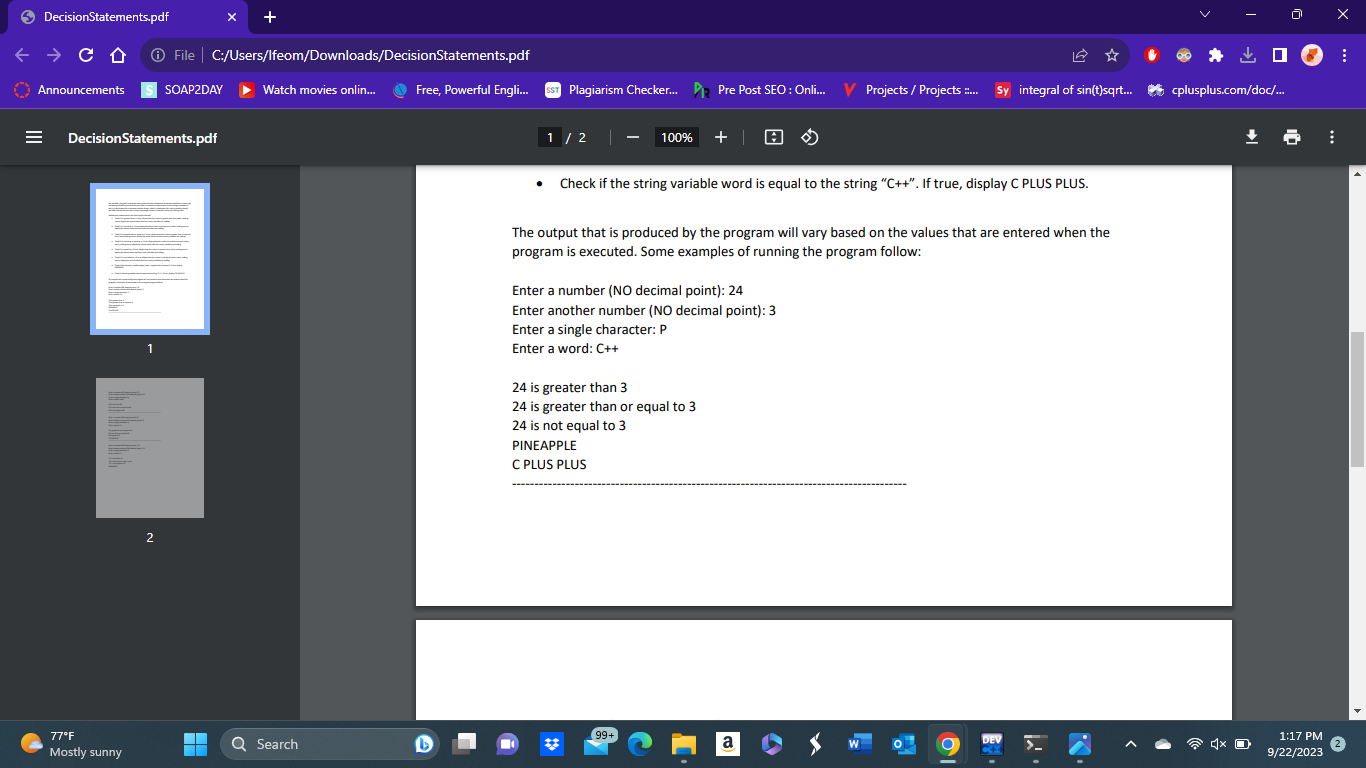Viewport: 1366px width, 768px height.
Task: Print the PDF document
Action: pyautogui.click(x=1292, y=138)
